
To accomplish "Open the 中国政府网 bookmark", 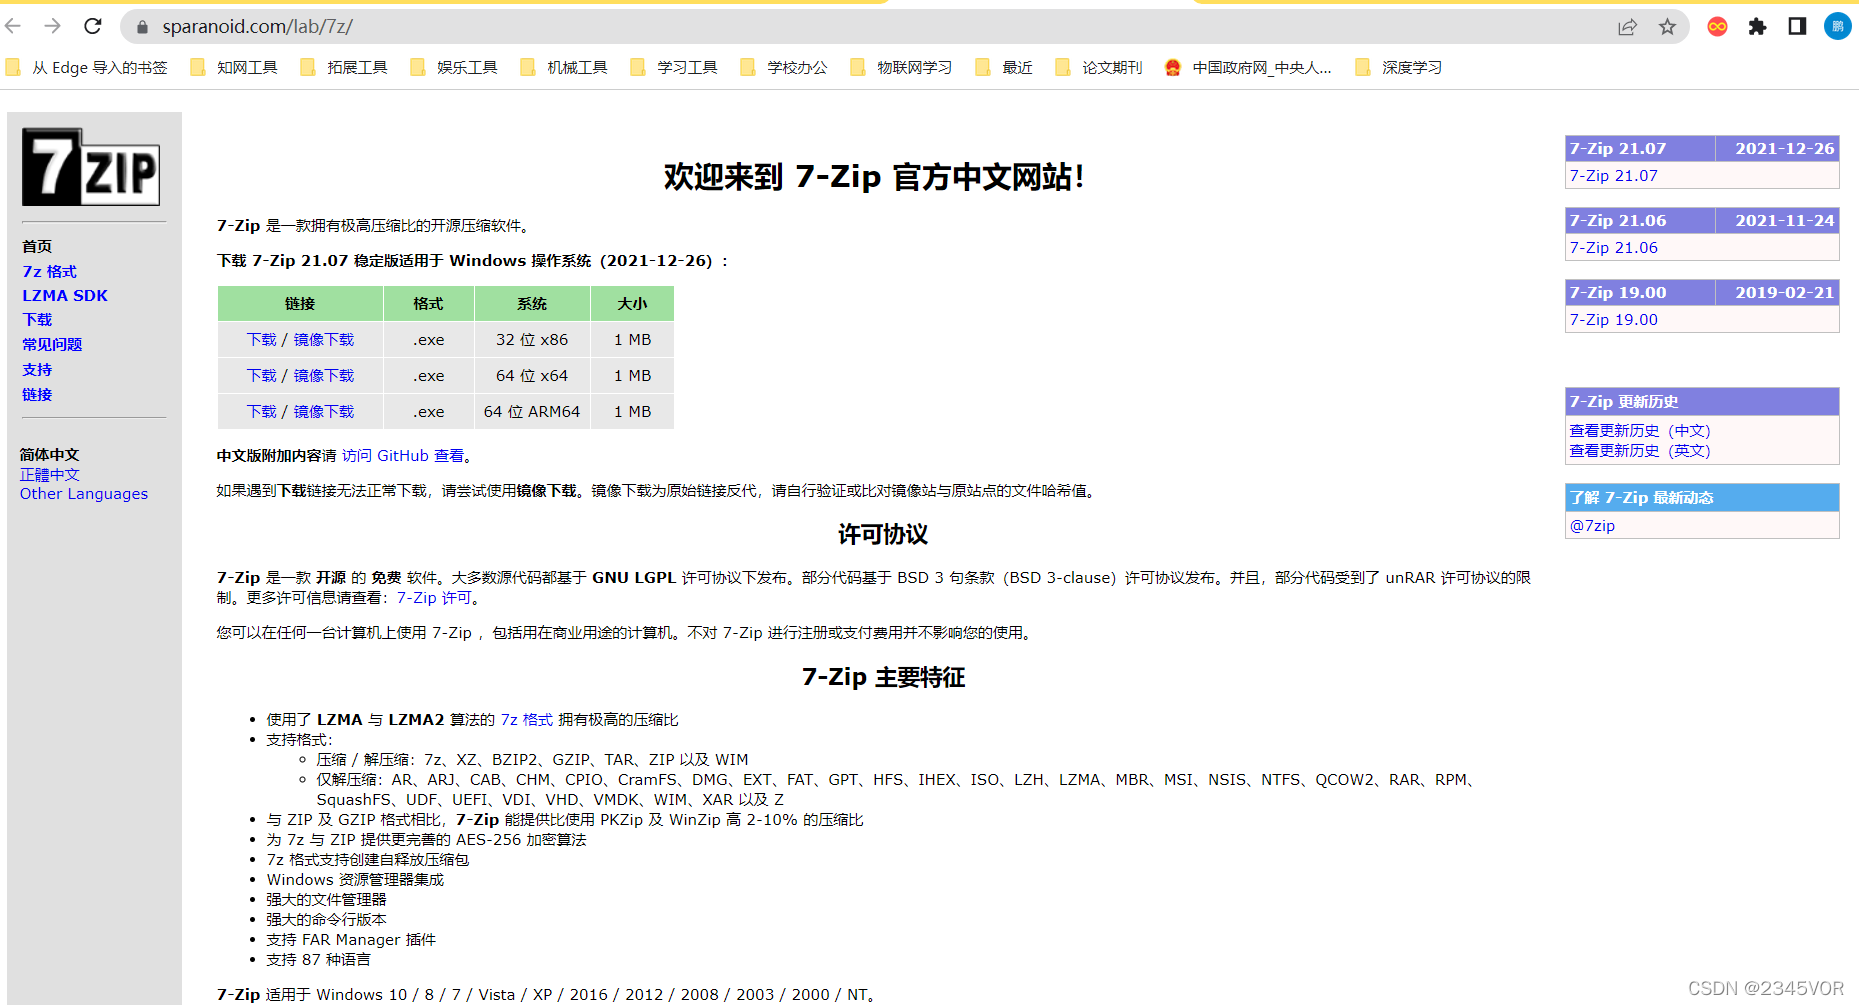I will pos(1249,67).
